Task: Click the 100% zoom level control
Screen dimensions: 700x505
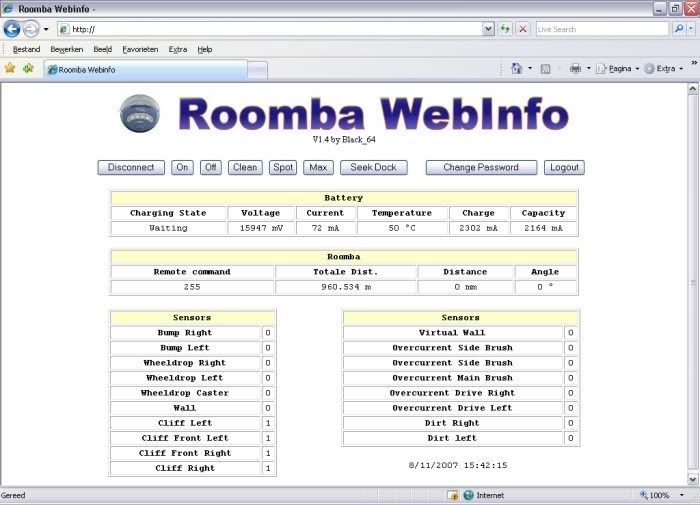Action: pos(654,495)
